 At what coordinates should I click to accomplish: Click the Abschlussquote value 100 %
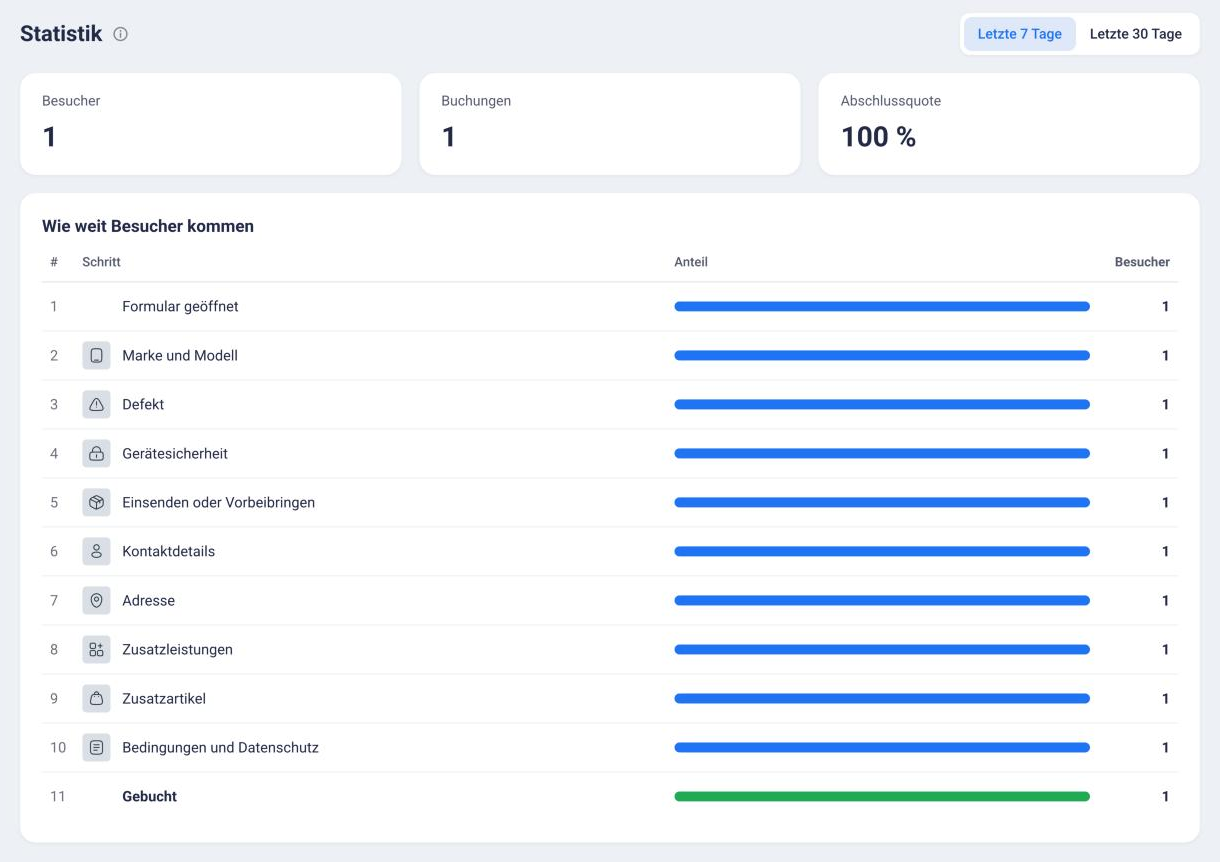[878, 137]
